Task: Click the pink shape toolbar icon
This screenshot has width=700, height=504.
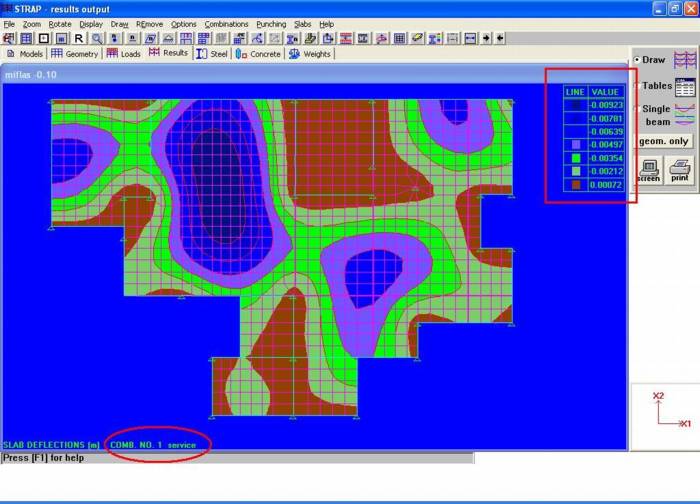Action: tap(381, 38)
